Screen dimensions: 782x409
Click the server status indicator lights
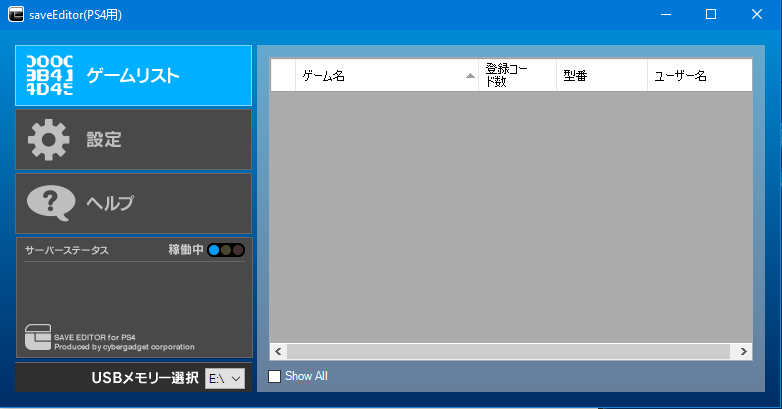226,250
